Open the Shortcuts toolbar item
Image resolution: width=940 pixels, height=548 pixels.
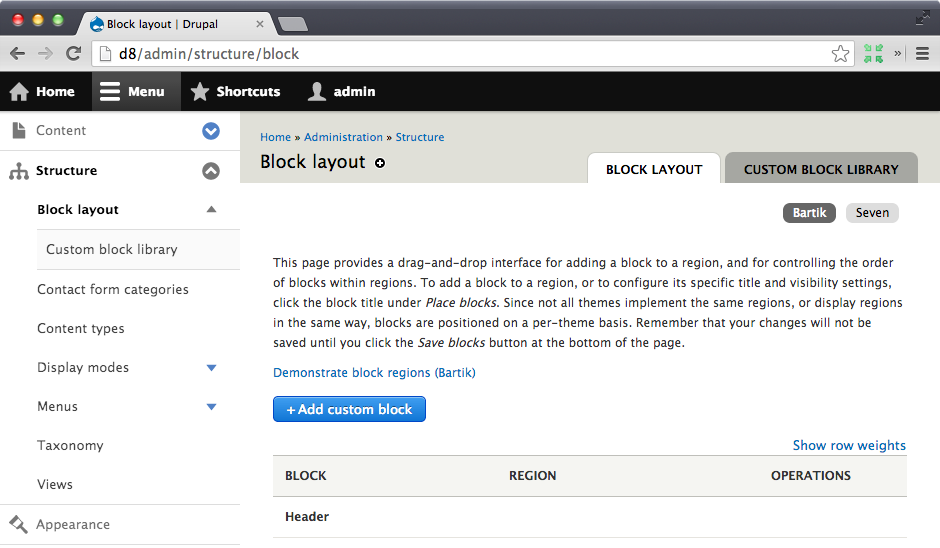click(x=236, y=92)
